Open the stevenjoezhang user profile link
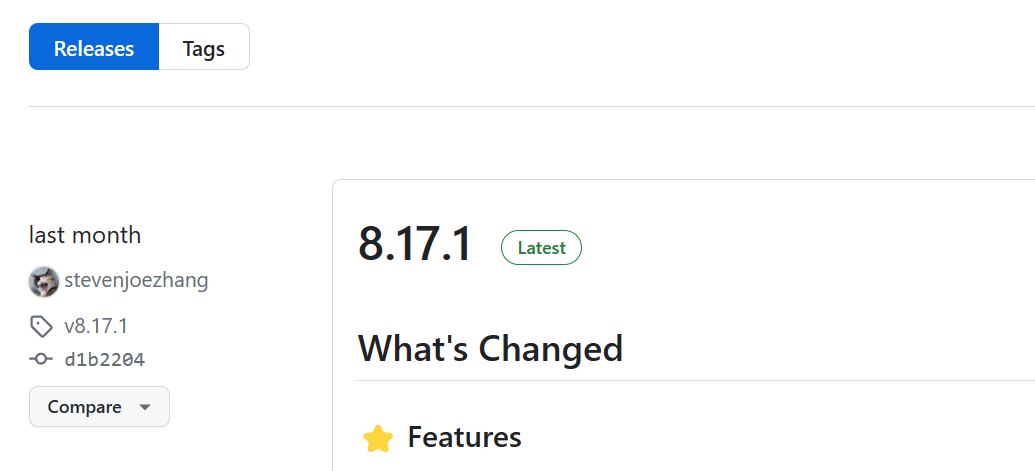This screenshot has height=471, width=1035. pyautogui.click(x=136, y=280)
